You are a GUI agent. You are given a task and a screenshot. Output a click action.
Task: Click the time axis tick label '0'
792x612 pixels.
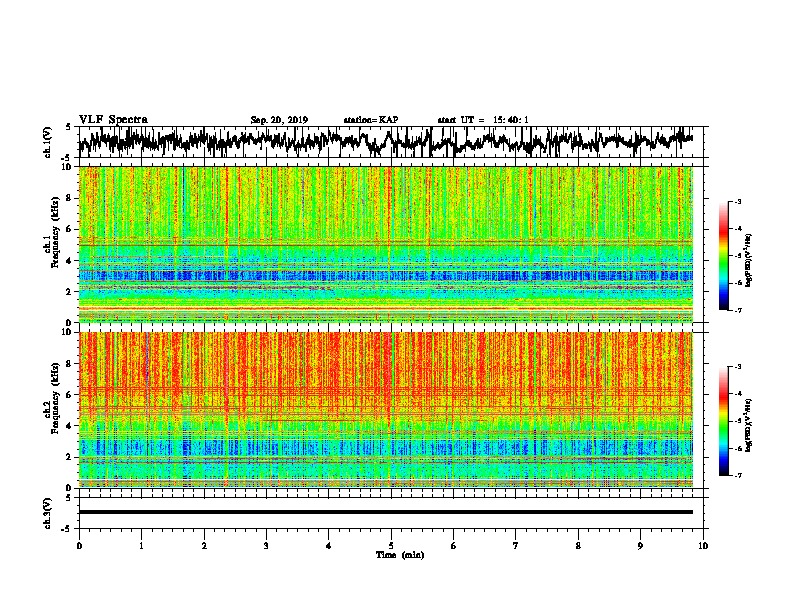[x=79, y=546]
